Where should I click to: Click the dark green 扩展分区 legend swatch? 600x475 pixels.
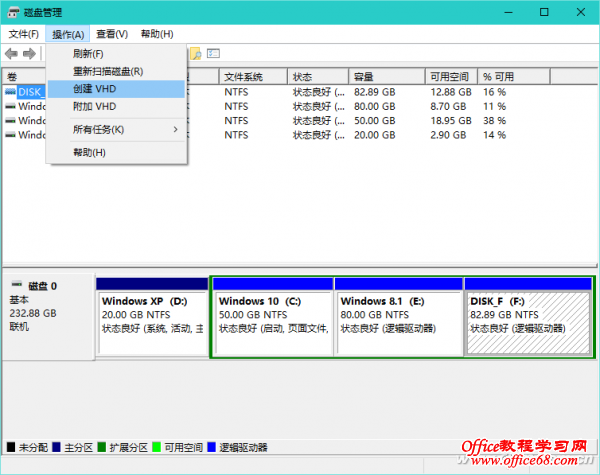pos(101,447)
